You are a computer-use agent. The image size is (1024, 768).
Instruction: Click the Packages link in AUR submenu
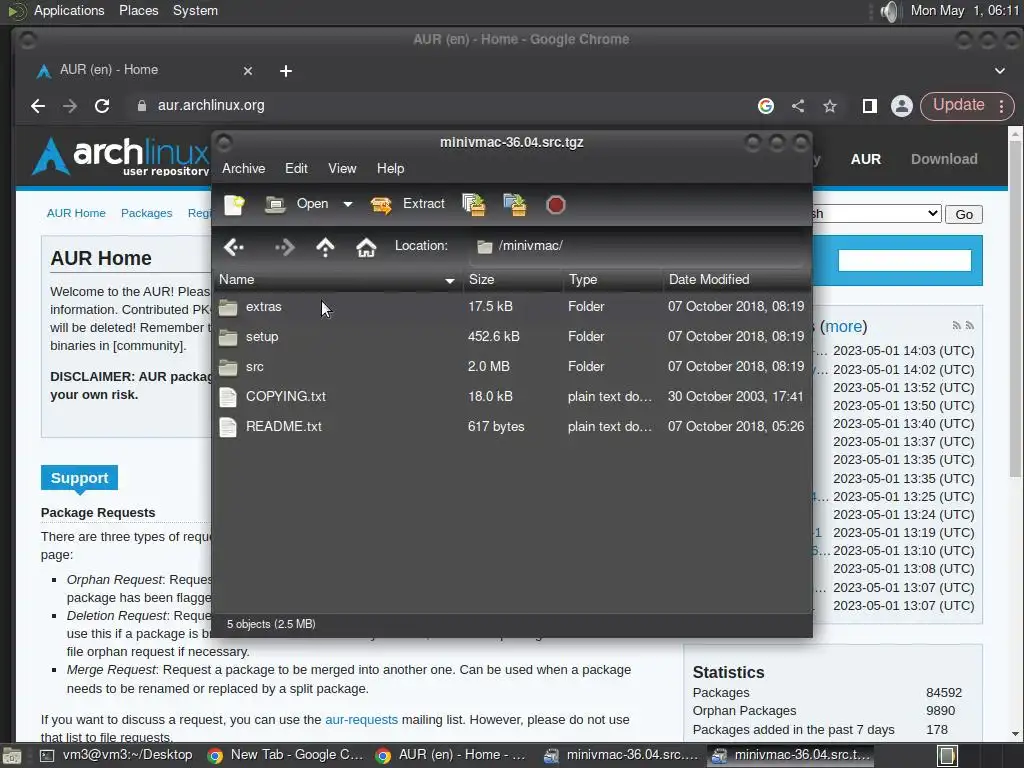146,213
